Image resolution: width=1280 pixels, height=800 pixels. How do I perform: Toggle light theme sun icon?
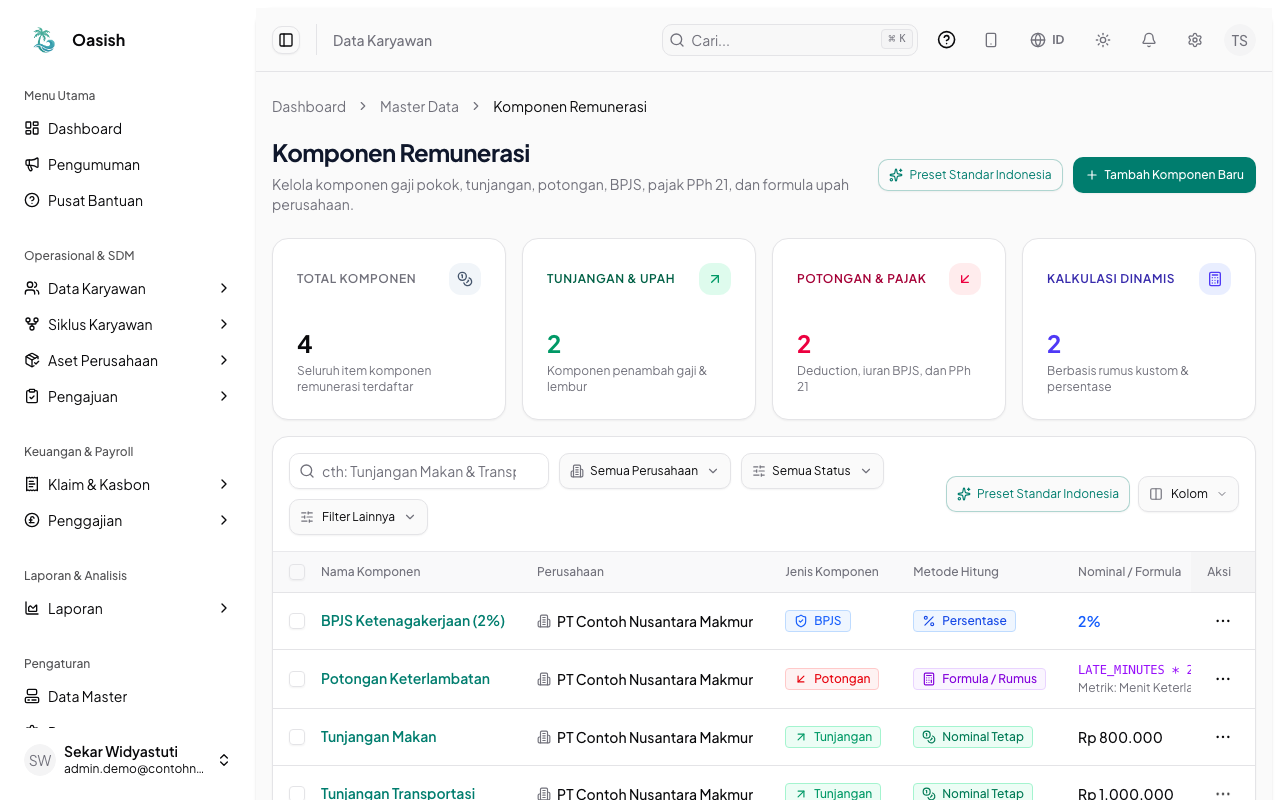pos(1103,40)
